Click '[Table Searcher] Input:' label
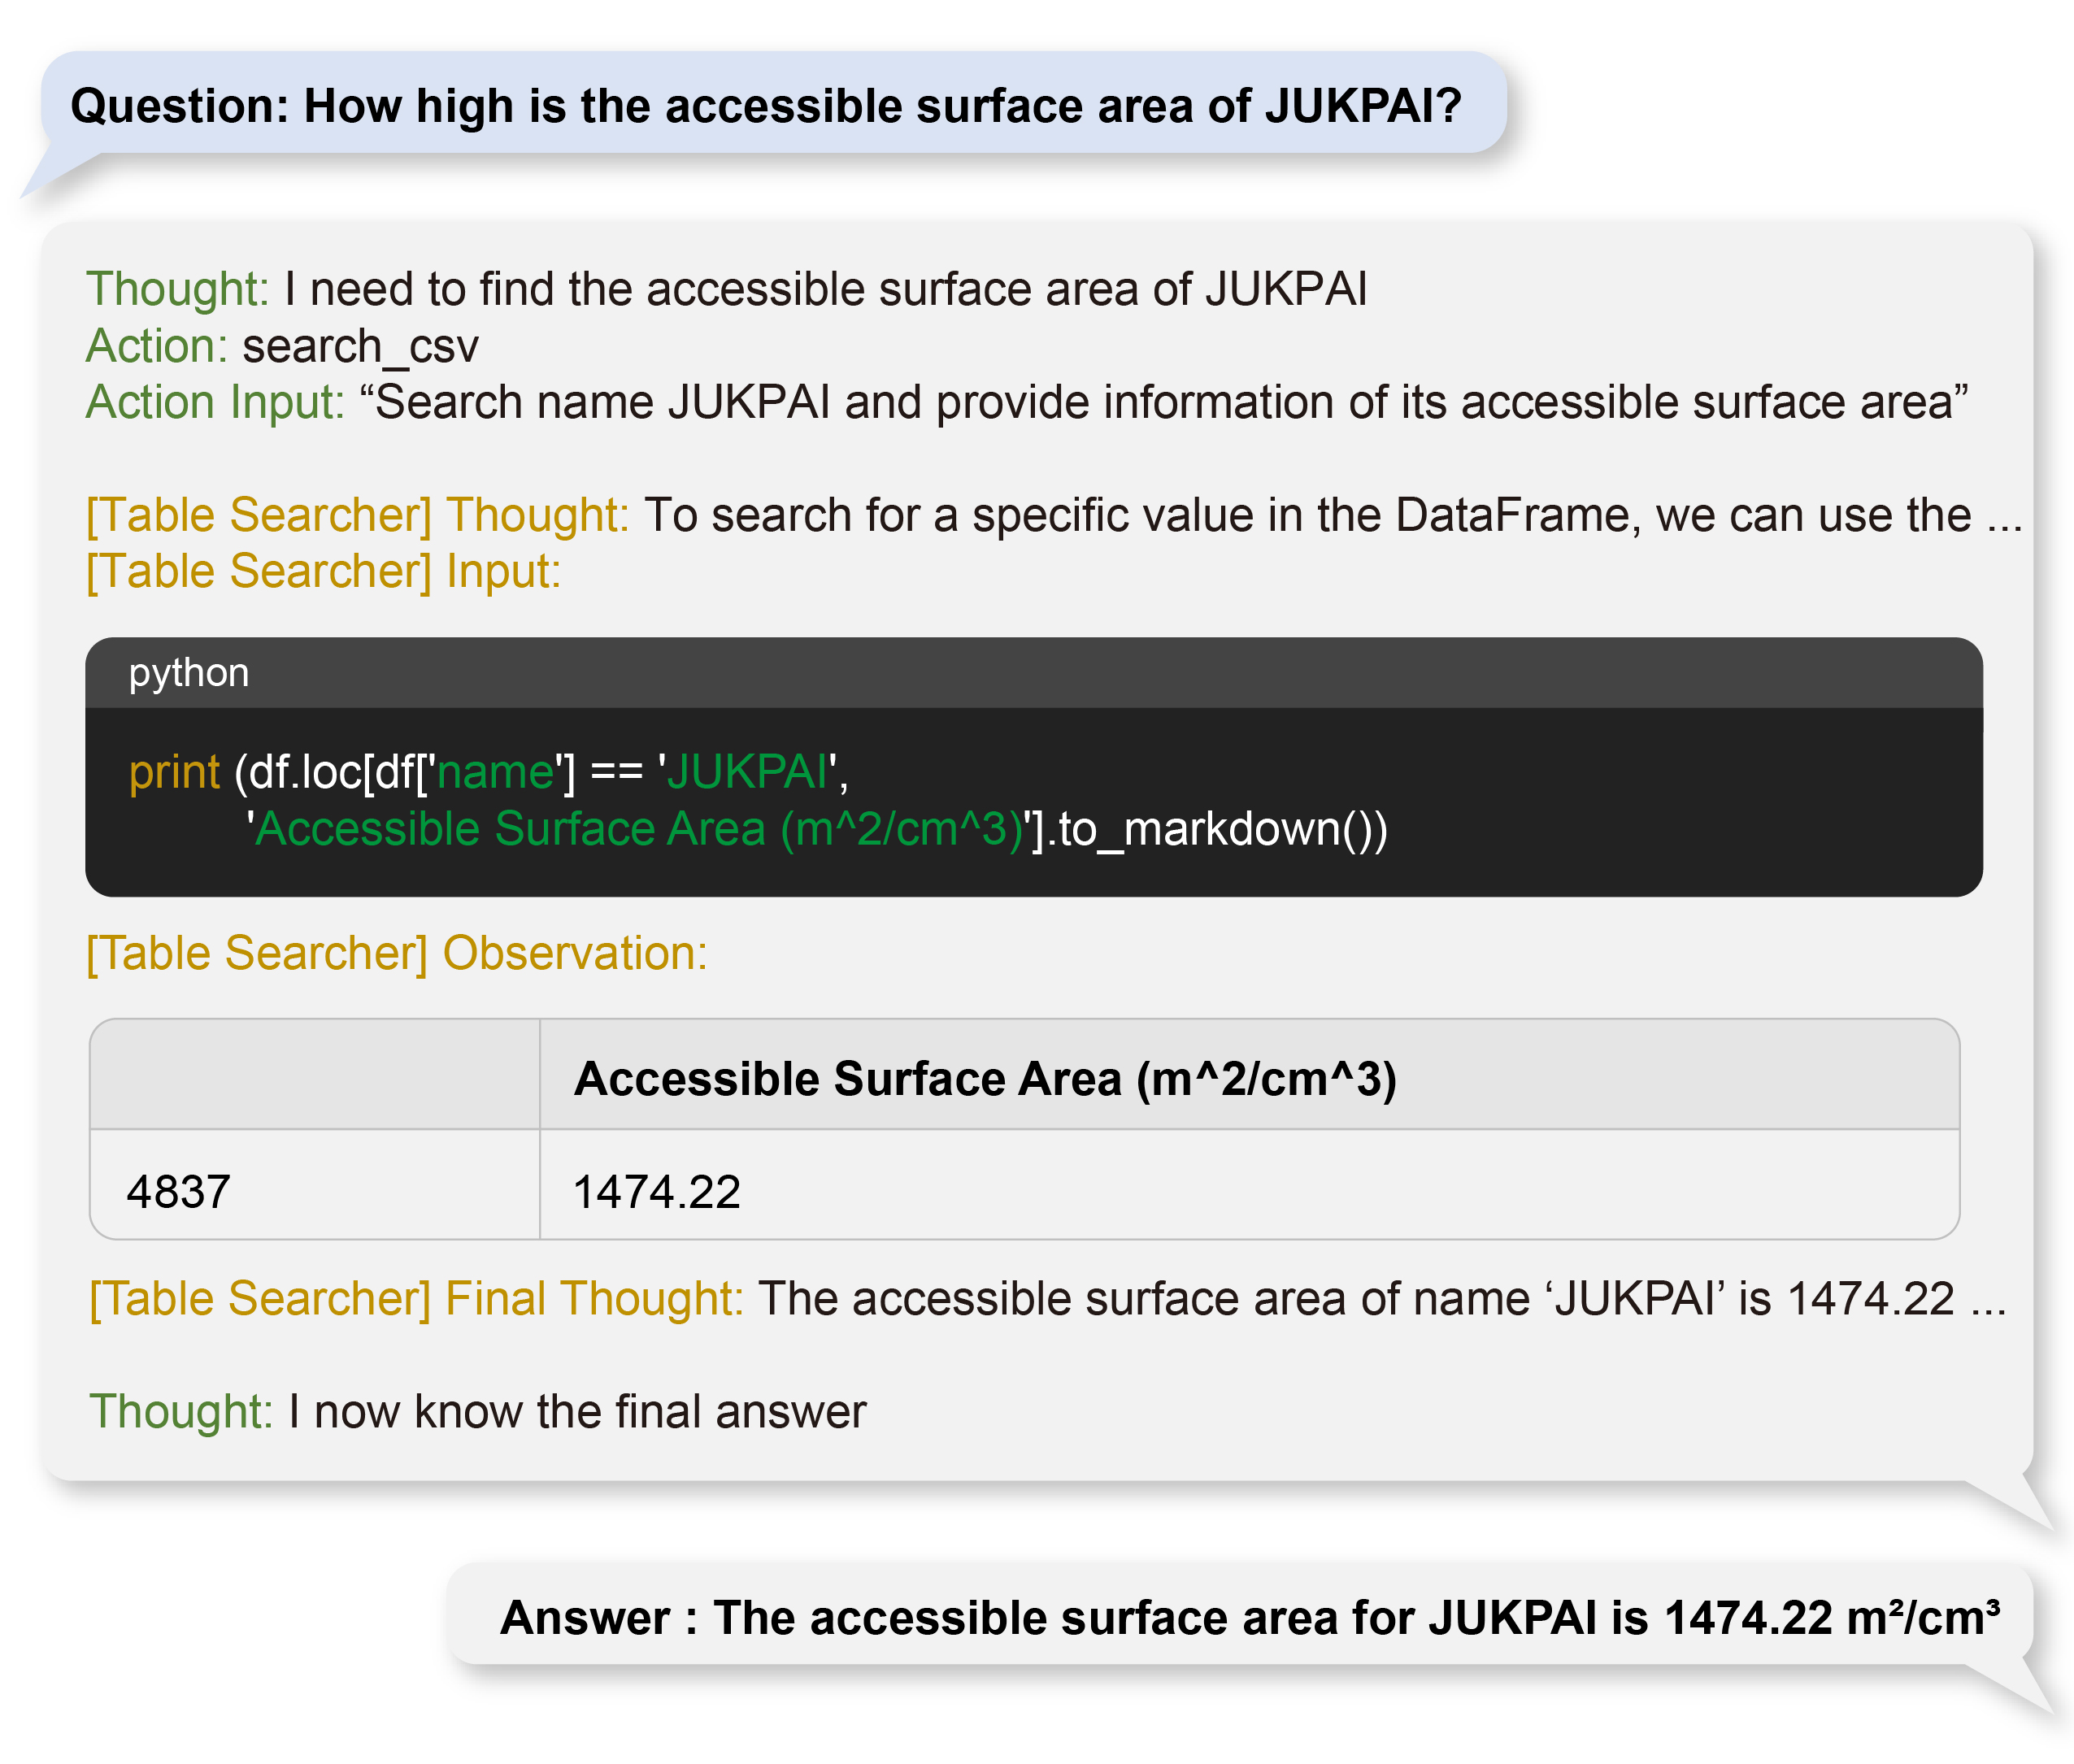Image resolution: width=2074 pixels, height=1764 pixels. coord(323,572)
